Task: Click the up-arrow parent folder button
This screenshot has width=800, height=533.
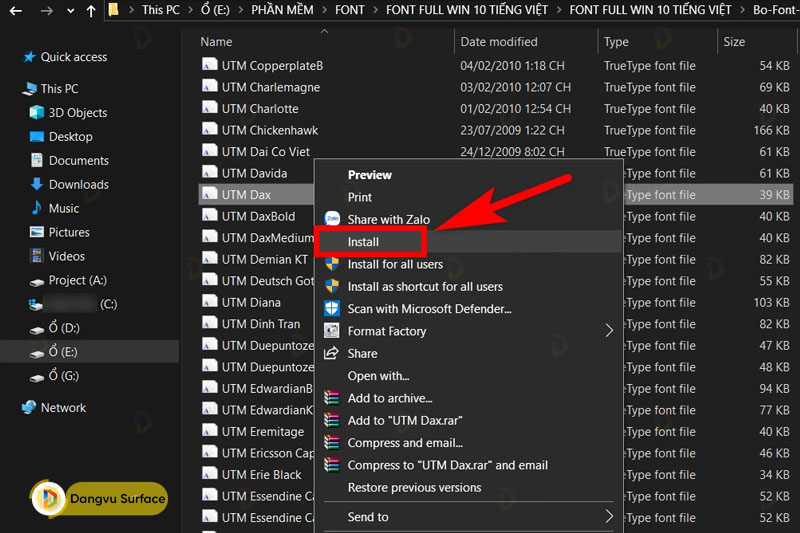Action: [x=91, y=11]
